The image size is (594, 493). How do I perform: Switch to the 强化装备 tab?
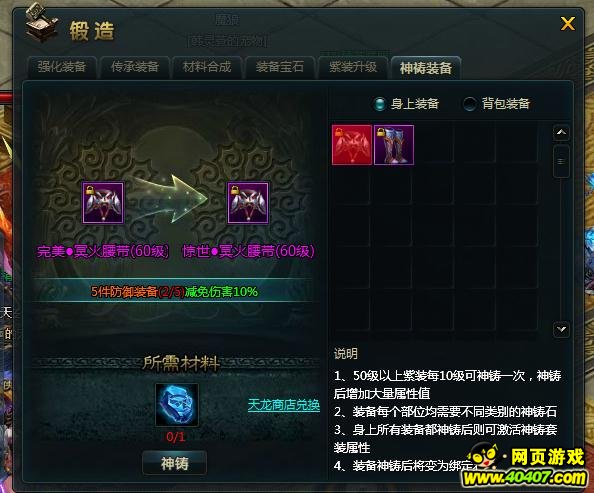tap(62, 67)
